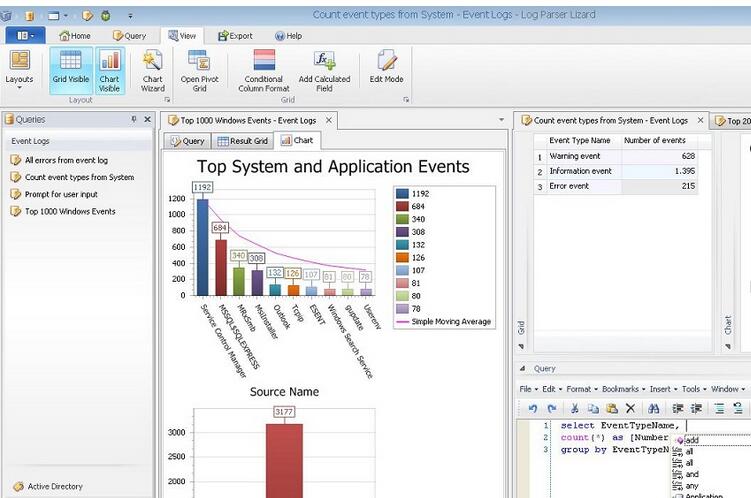Open the Export ribbon tab

tap(235, 36)
